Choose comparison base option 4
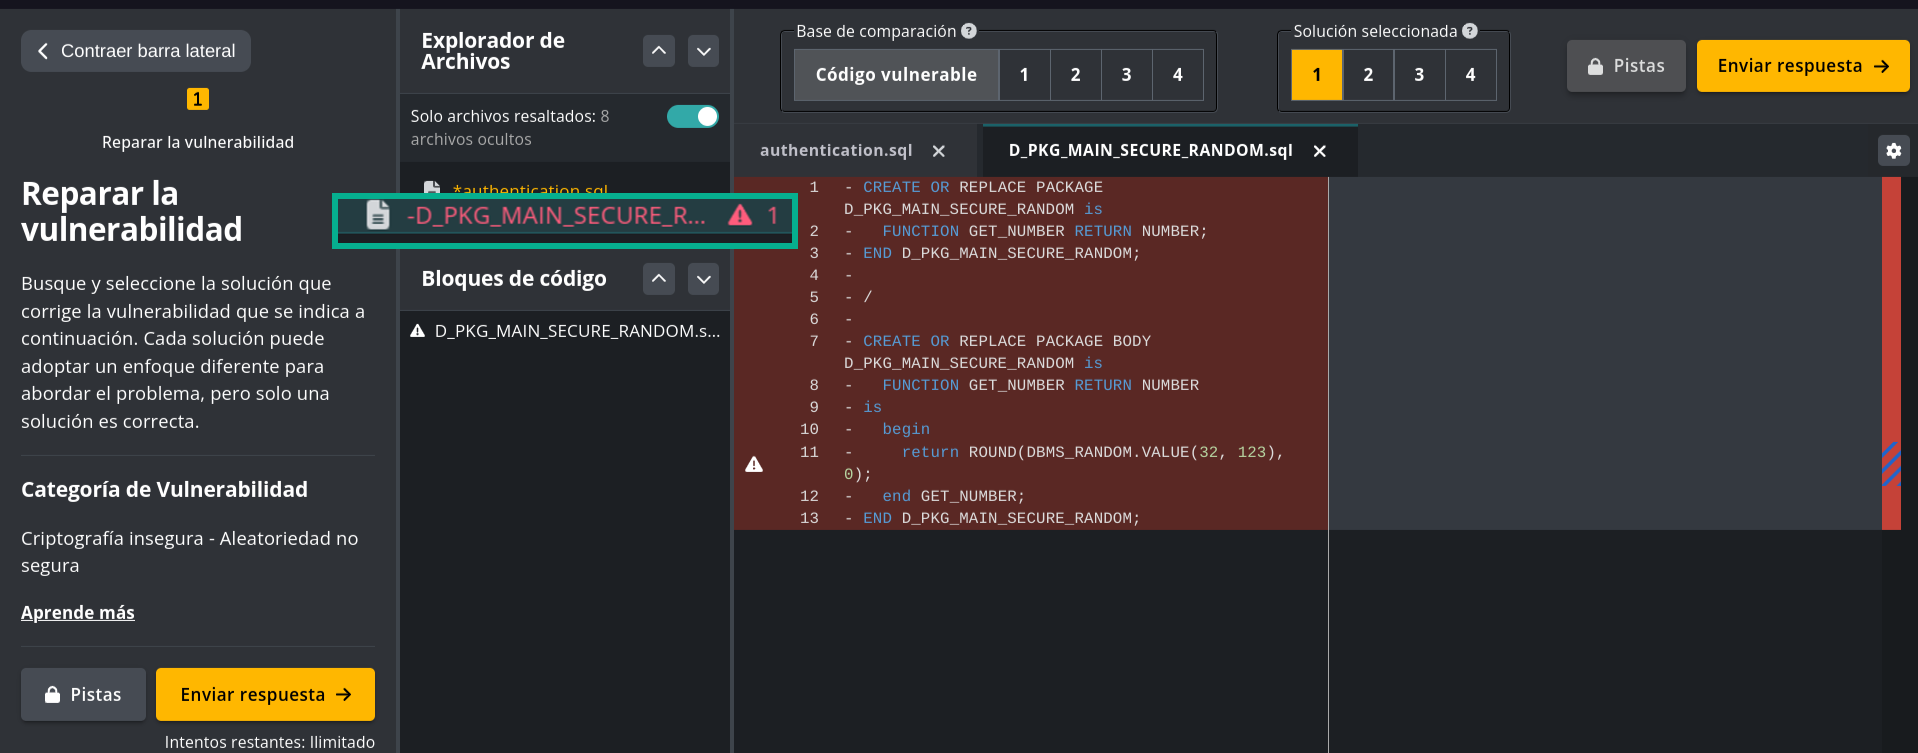The width and height of the screenshot is (1918, 753). (1178, 75)
